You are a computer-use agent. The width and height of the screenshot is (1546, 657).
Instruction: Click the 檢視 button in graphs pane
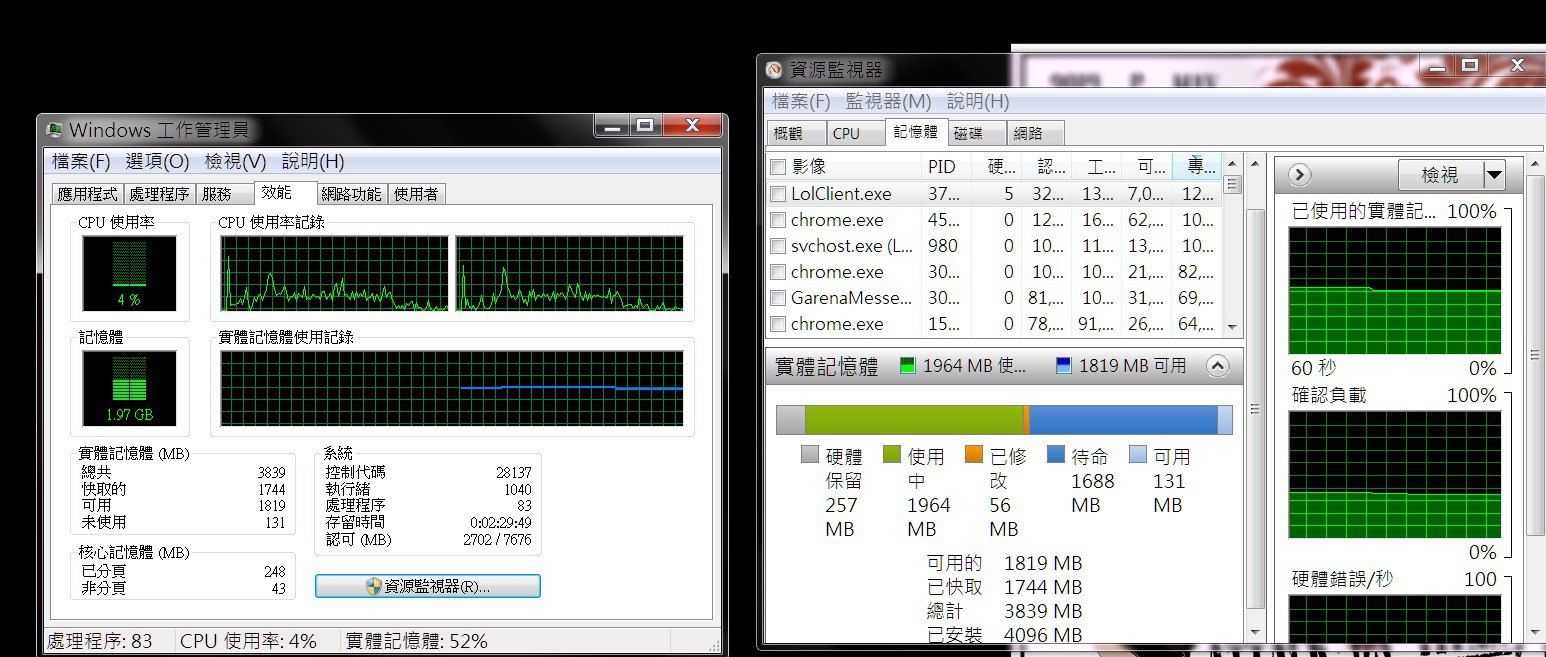(x=1439, y=175)
